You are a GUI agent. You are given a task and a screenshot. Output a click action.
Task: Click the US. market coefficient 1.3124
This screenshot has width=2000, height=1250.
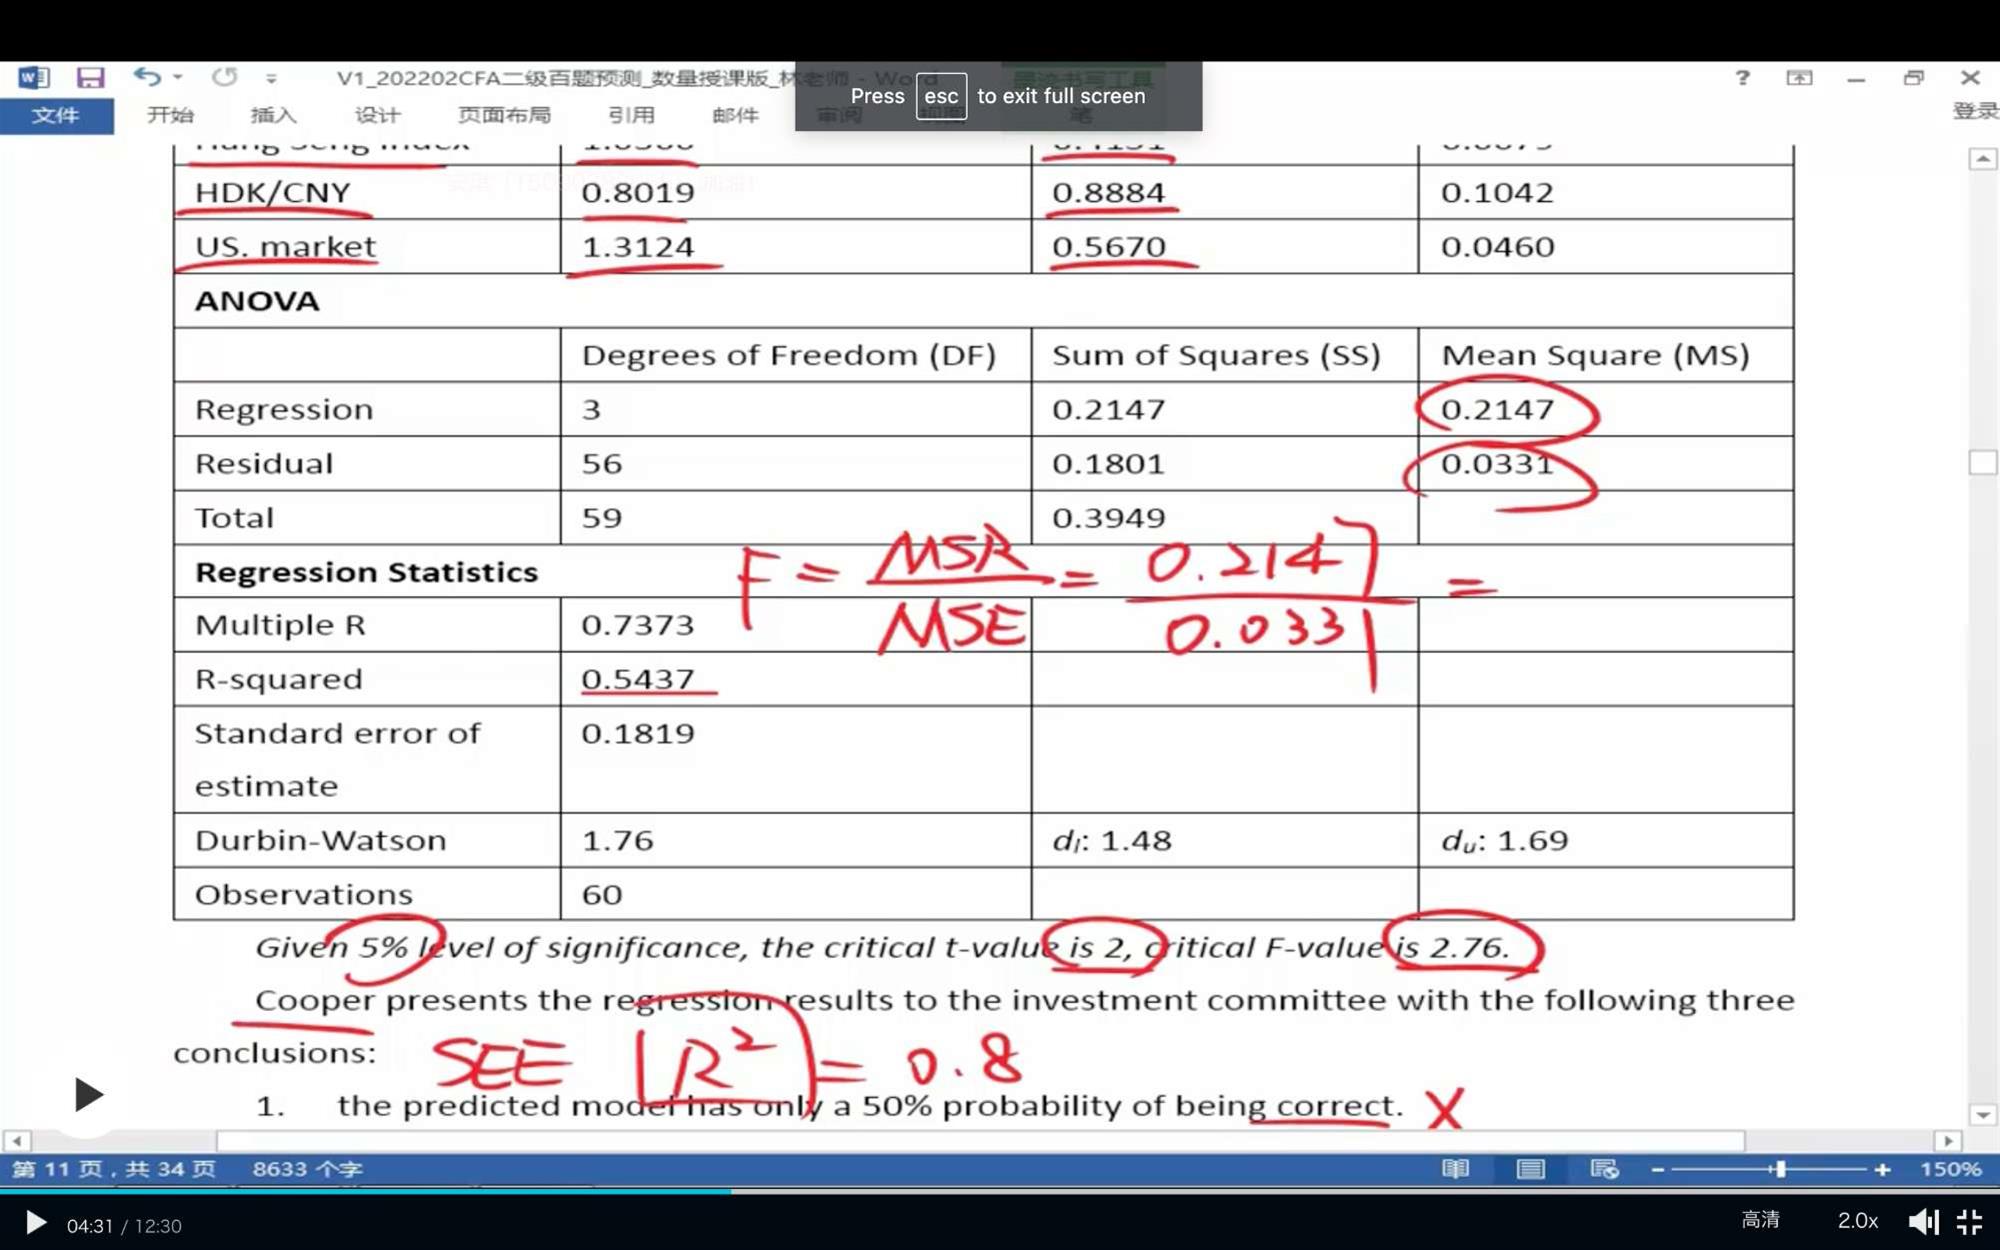pyautogui.click(x=638, y=246)
